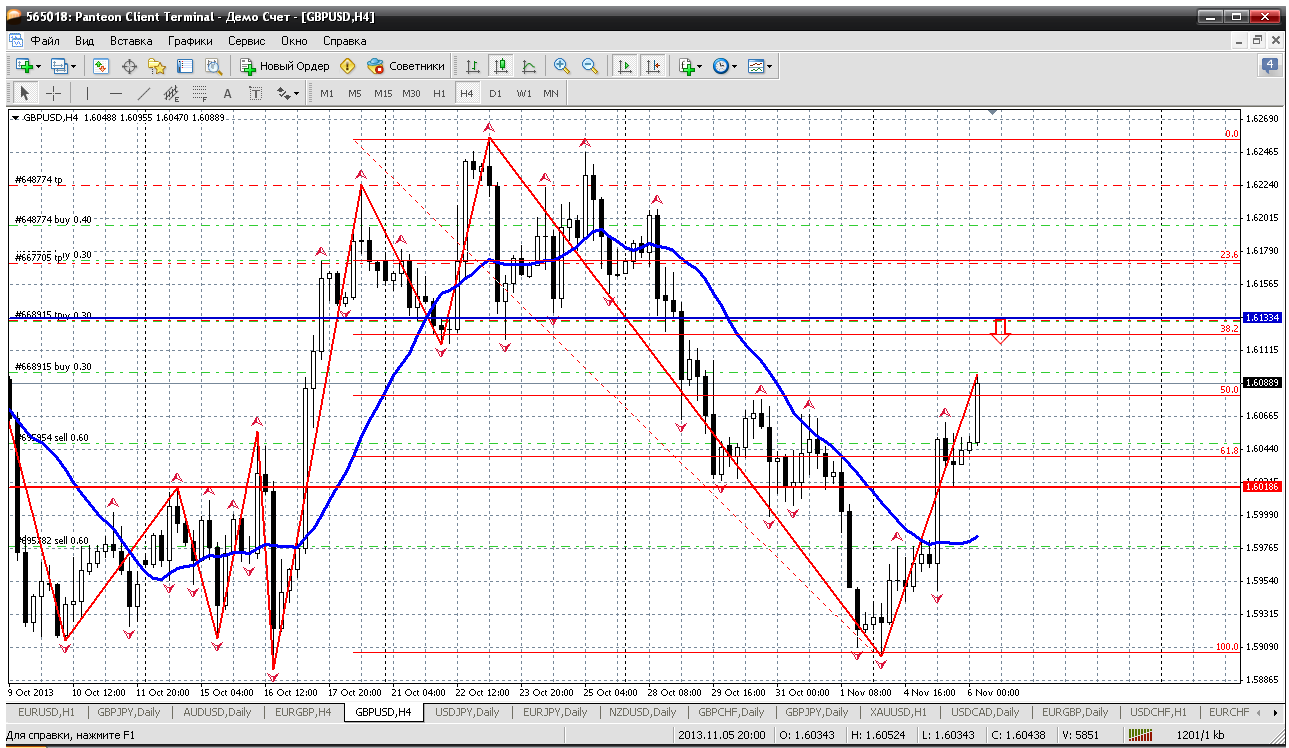Open the Navigator folder-star icon
Viewport: 1289px width, 748px height.
[x=157, y=66]
